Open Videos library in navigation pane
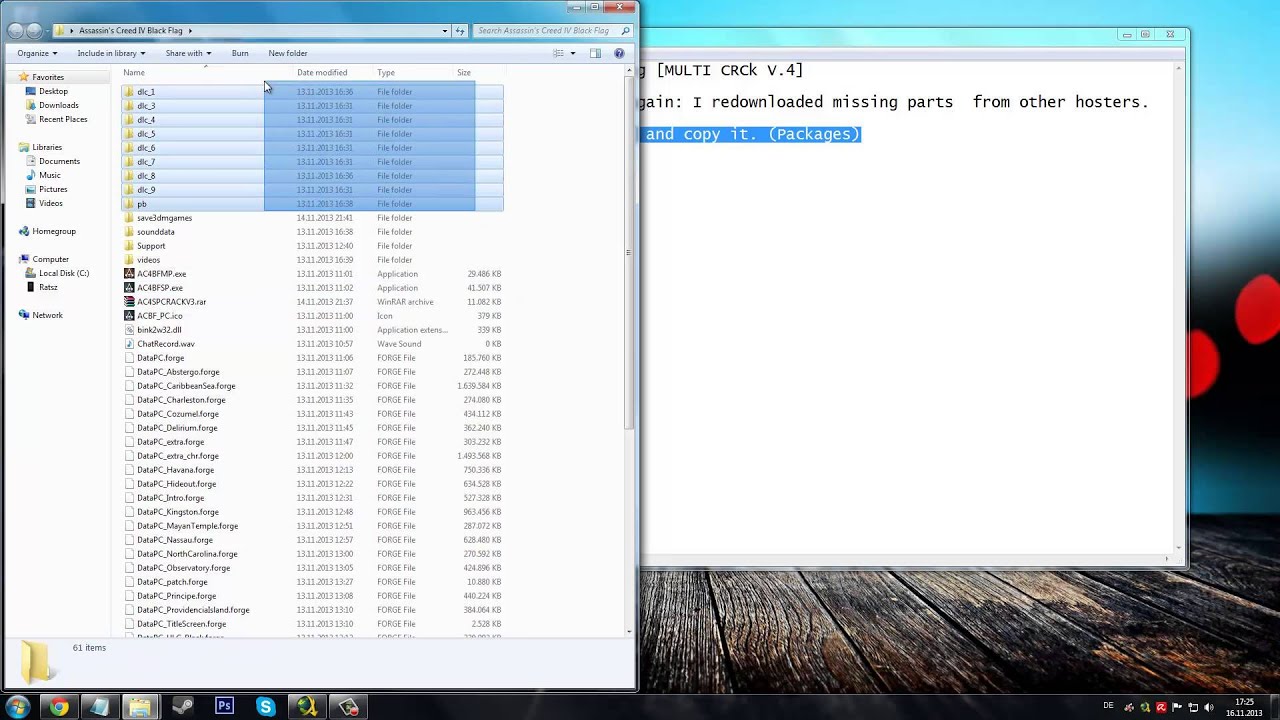Image resolution: width=1280 pixels, height=720 pixels. pos(51,203)
